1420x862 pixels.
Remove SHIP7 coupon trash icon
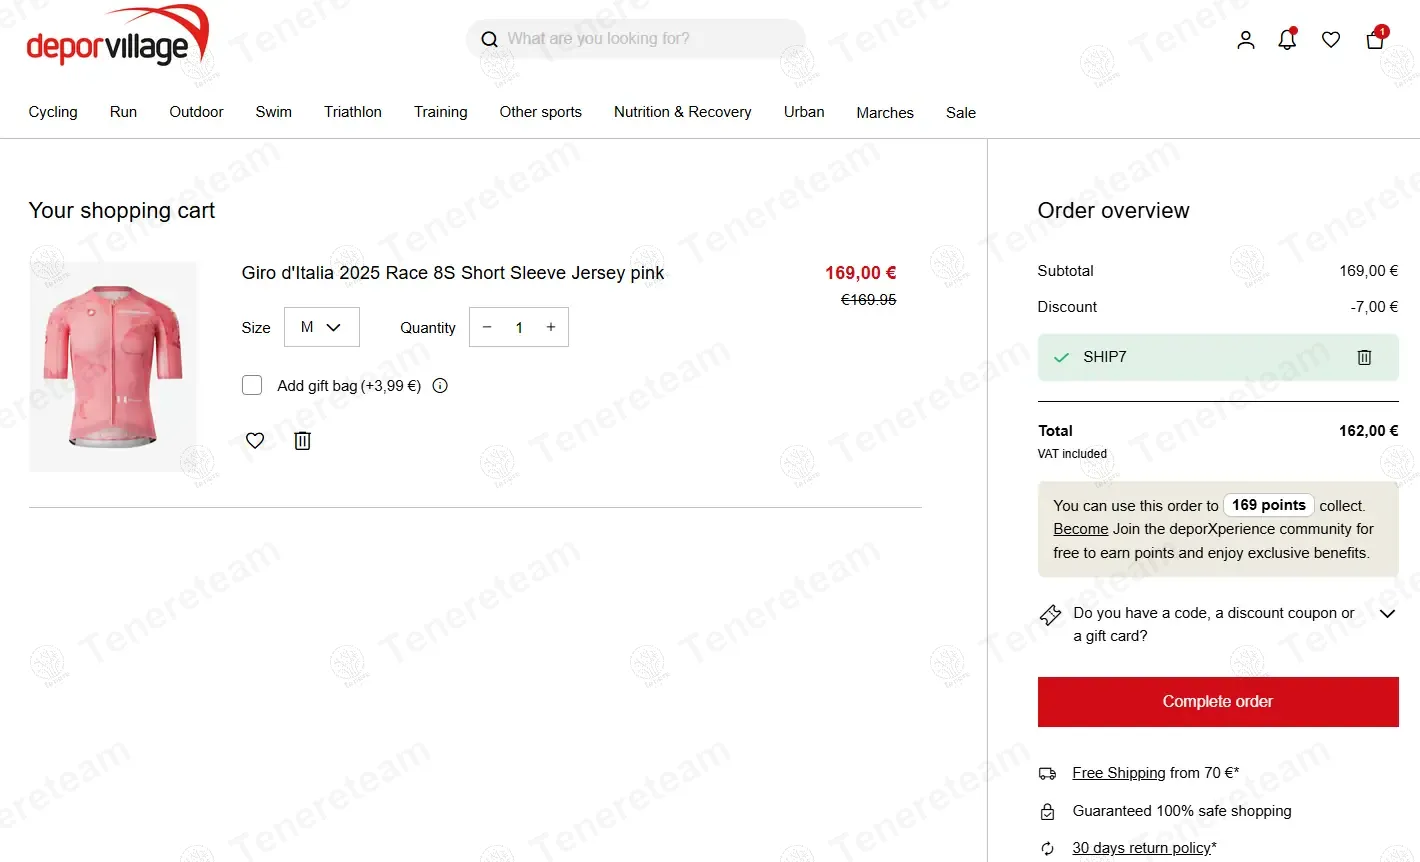click(x=1364, y=357)
